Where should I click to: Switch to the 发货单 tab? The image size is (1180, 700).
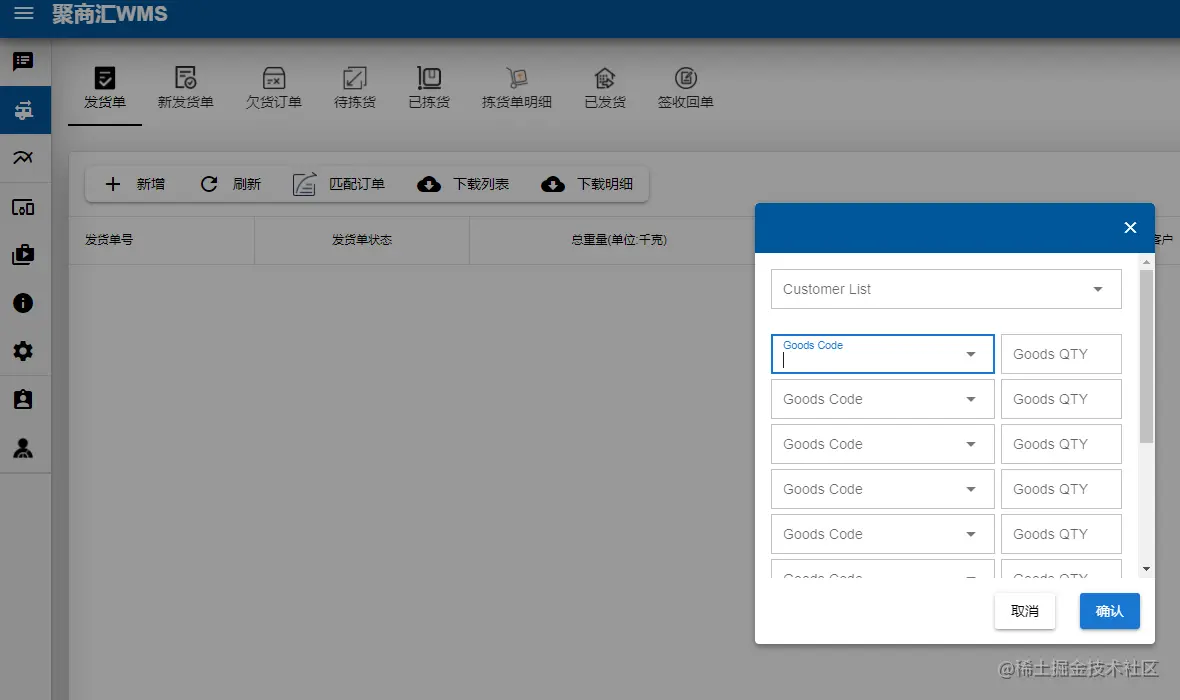105,88
